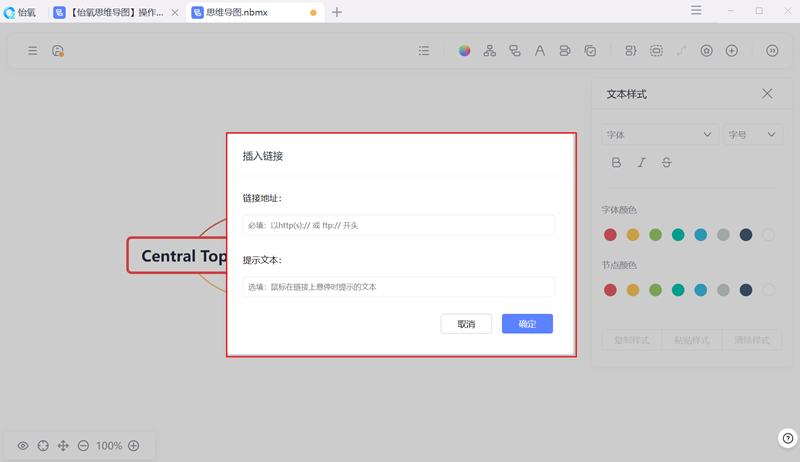800x462 pixels.
Task: Zoom out with the minus icon
Action: coord(83,446)
